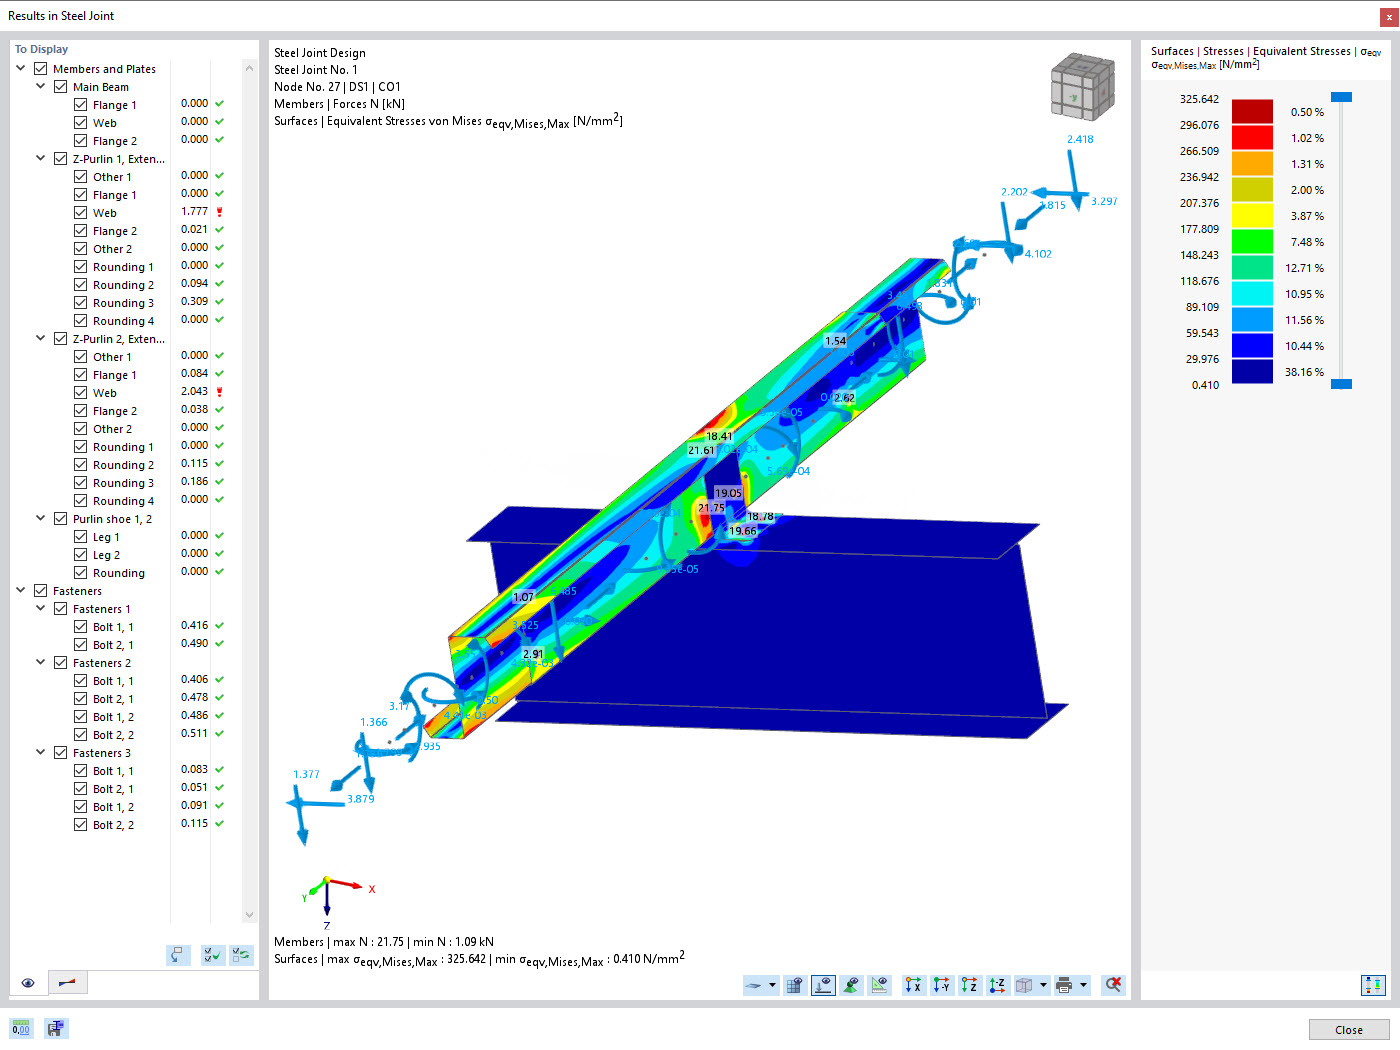
Task: Open the print button dropdown arrow
Action: click(1083, 985)
